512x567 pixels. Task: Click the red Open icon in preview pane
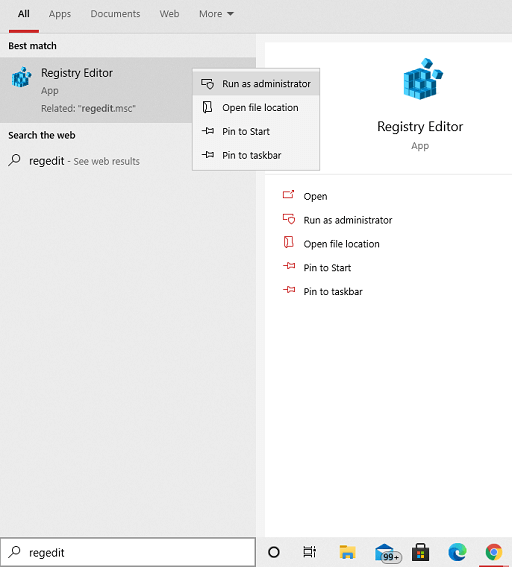[x=289, y=195]
